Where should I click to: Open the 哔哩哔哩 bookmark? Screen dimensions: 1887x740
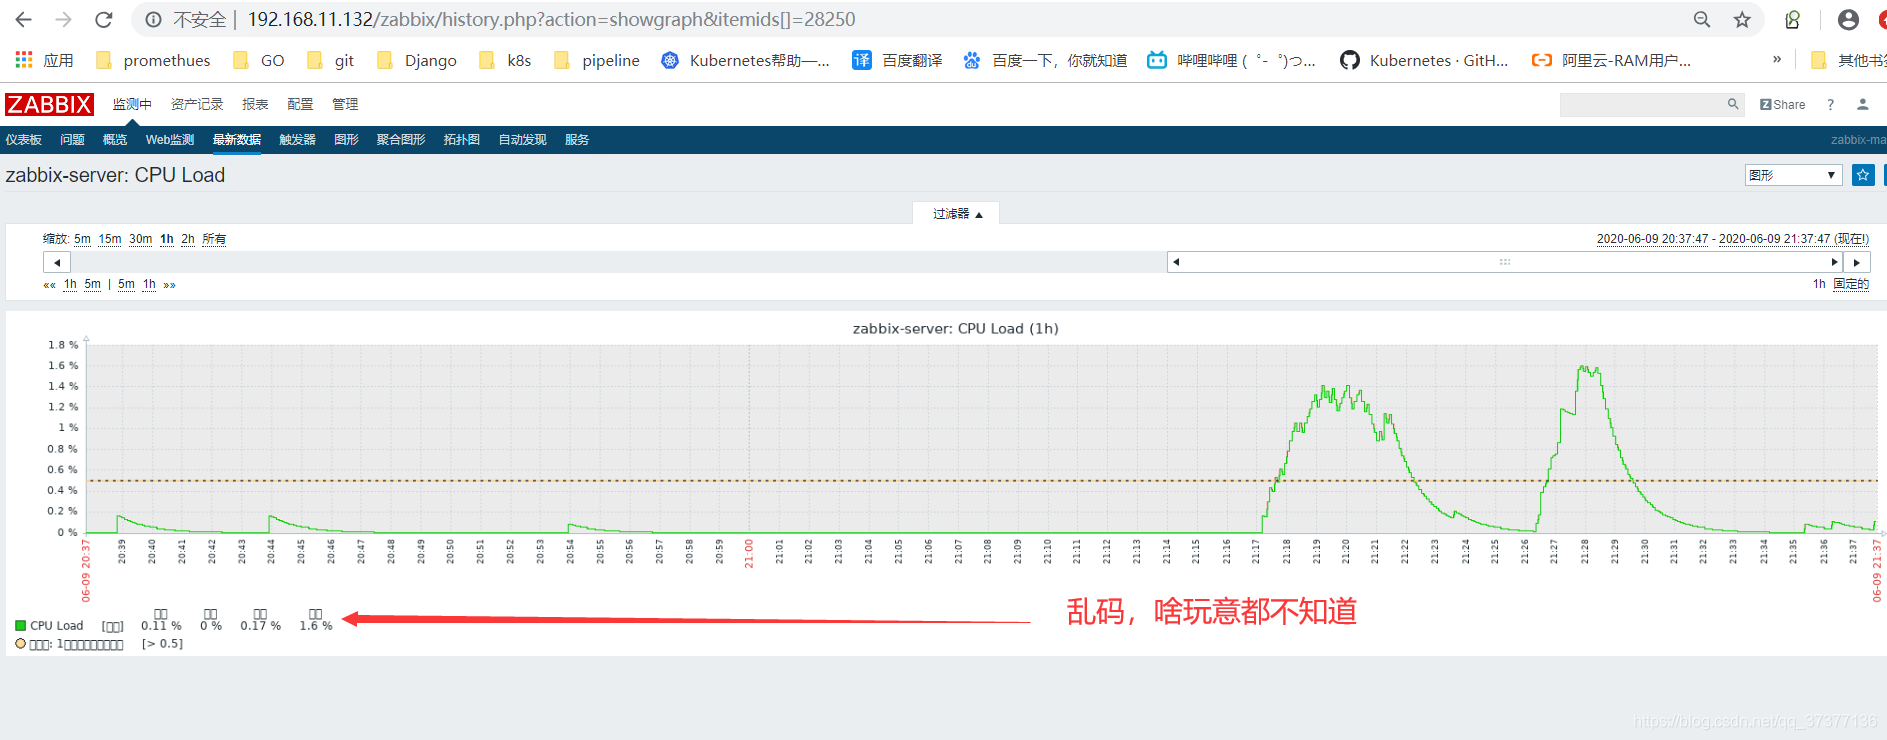pyautogui.click(x=1231, y=60)
